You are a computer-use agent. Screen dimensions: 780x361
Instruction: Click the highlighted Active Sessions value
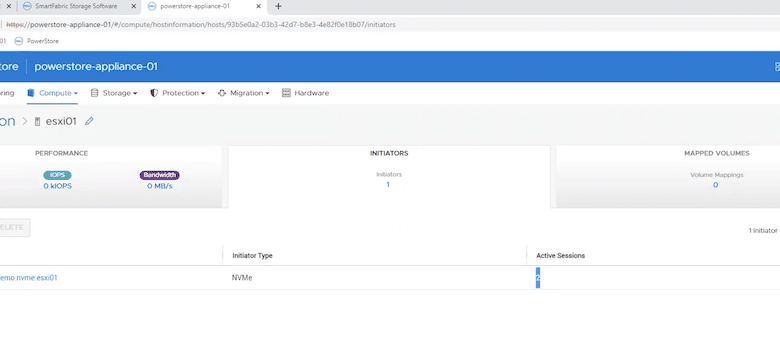tap(538, 278)
